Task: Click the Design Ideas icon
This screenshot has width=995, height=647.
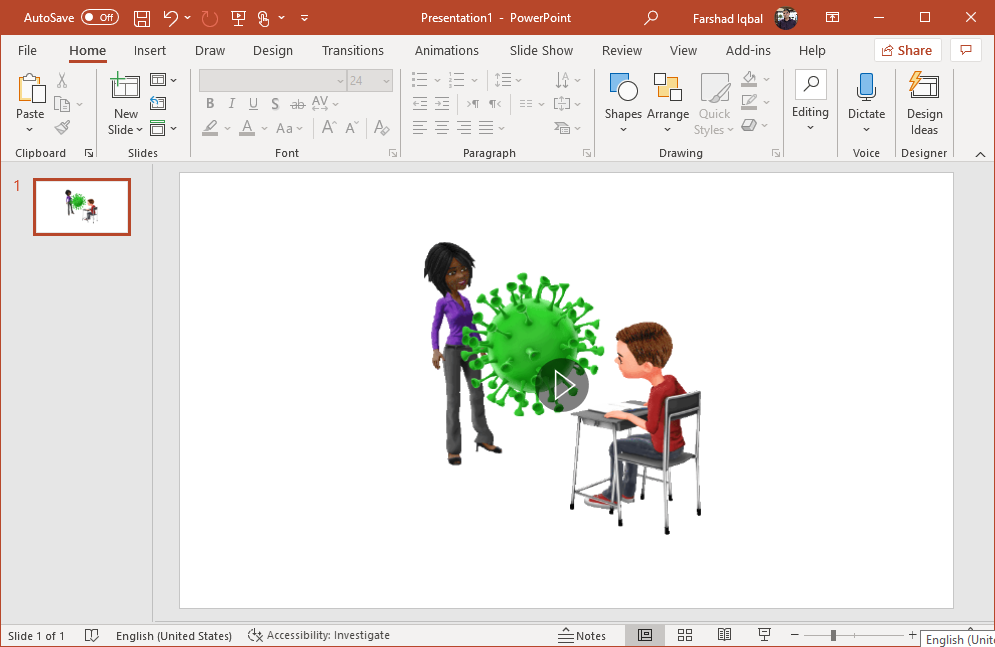Action: 924,104
